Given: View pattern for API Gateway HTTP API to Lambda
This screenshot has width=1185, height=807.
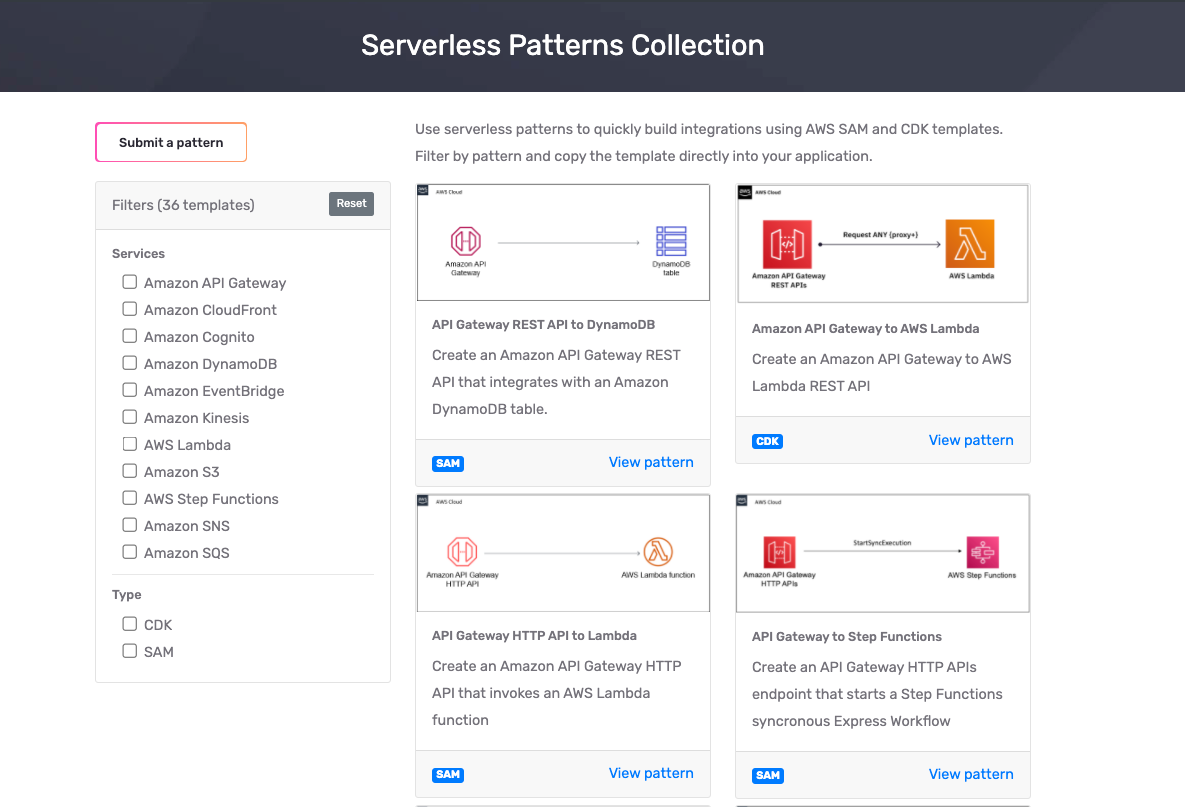Looking at the screenshot, I should tap(651, 773).
